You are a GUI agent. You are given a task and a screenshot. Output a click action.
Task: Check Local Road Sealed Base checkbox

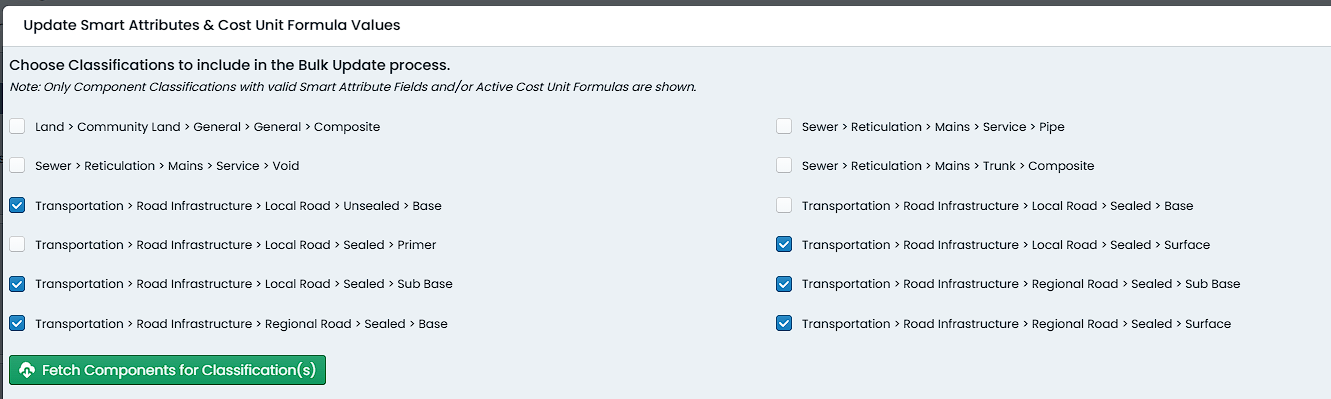(x=784, y=206)
